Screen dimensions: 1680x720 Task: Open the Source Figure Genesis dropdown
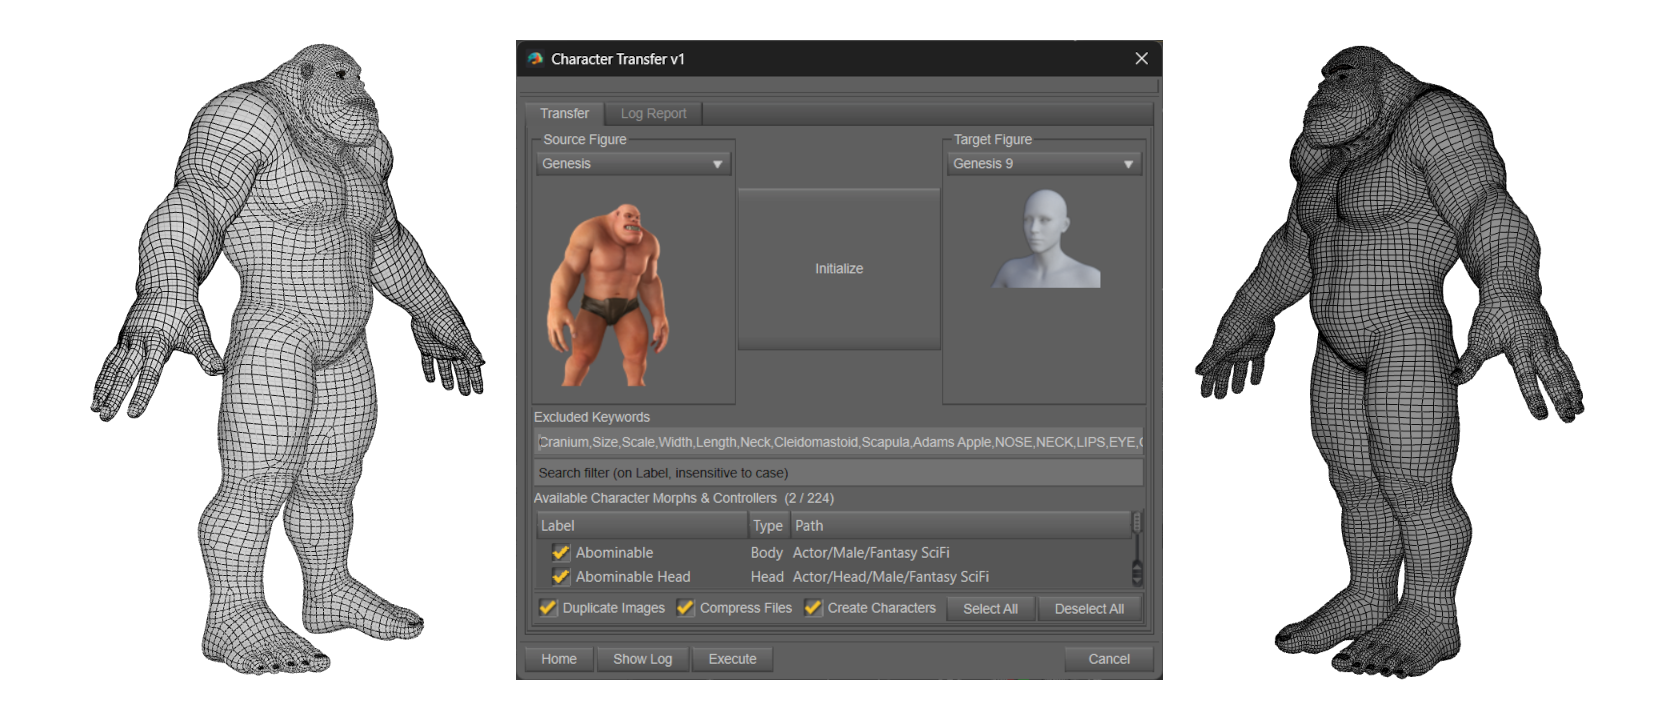[633, 164]
